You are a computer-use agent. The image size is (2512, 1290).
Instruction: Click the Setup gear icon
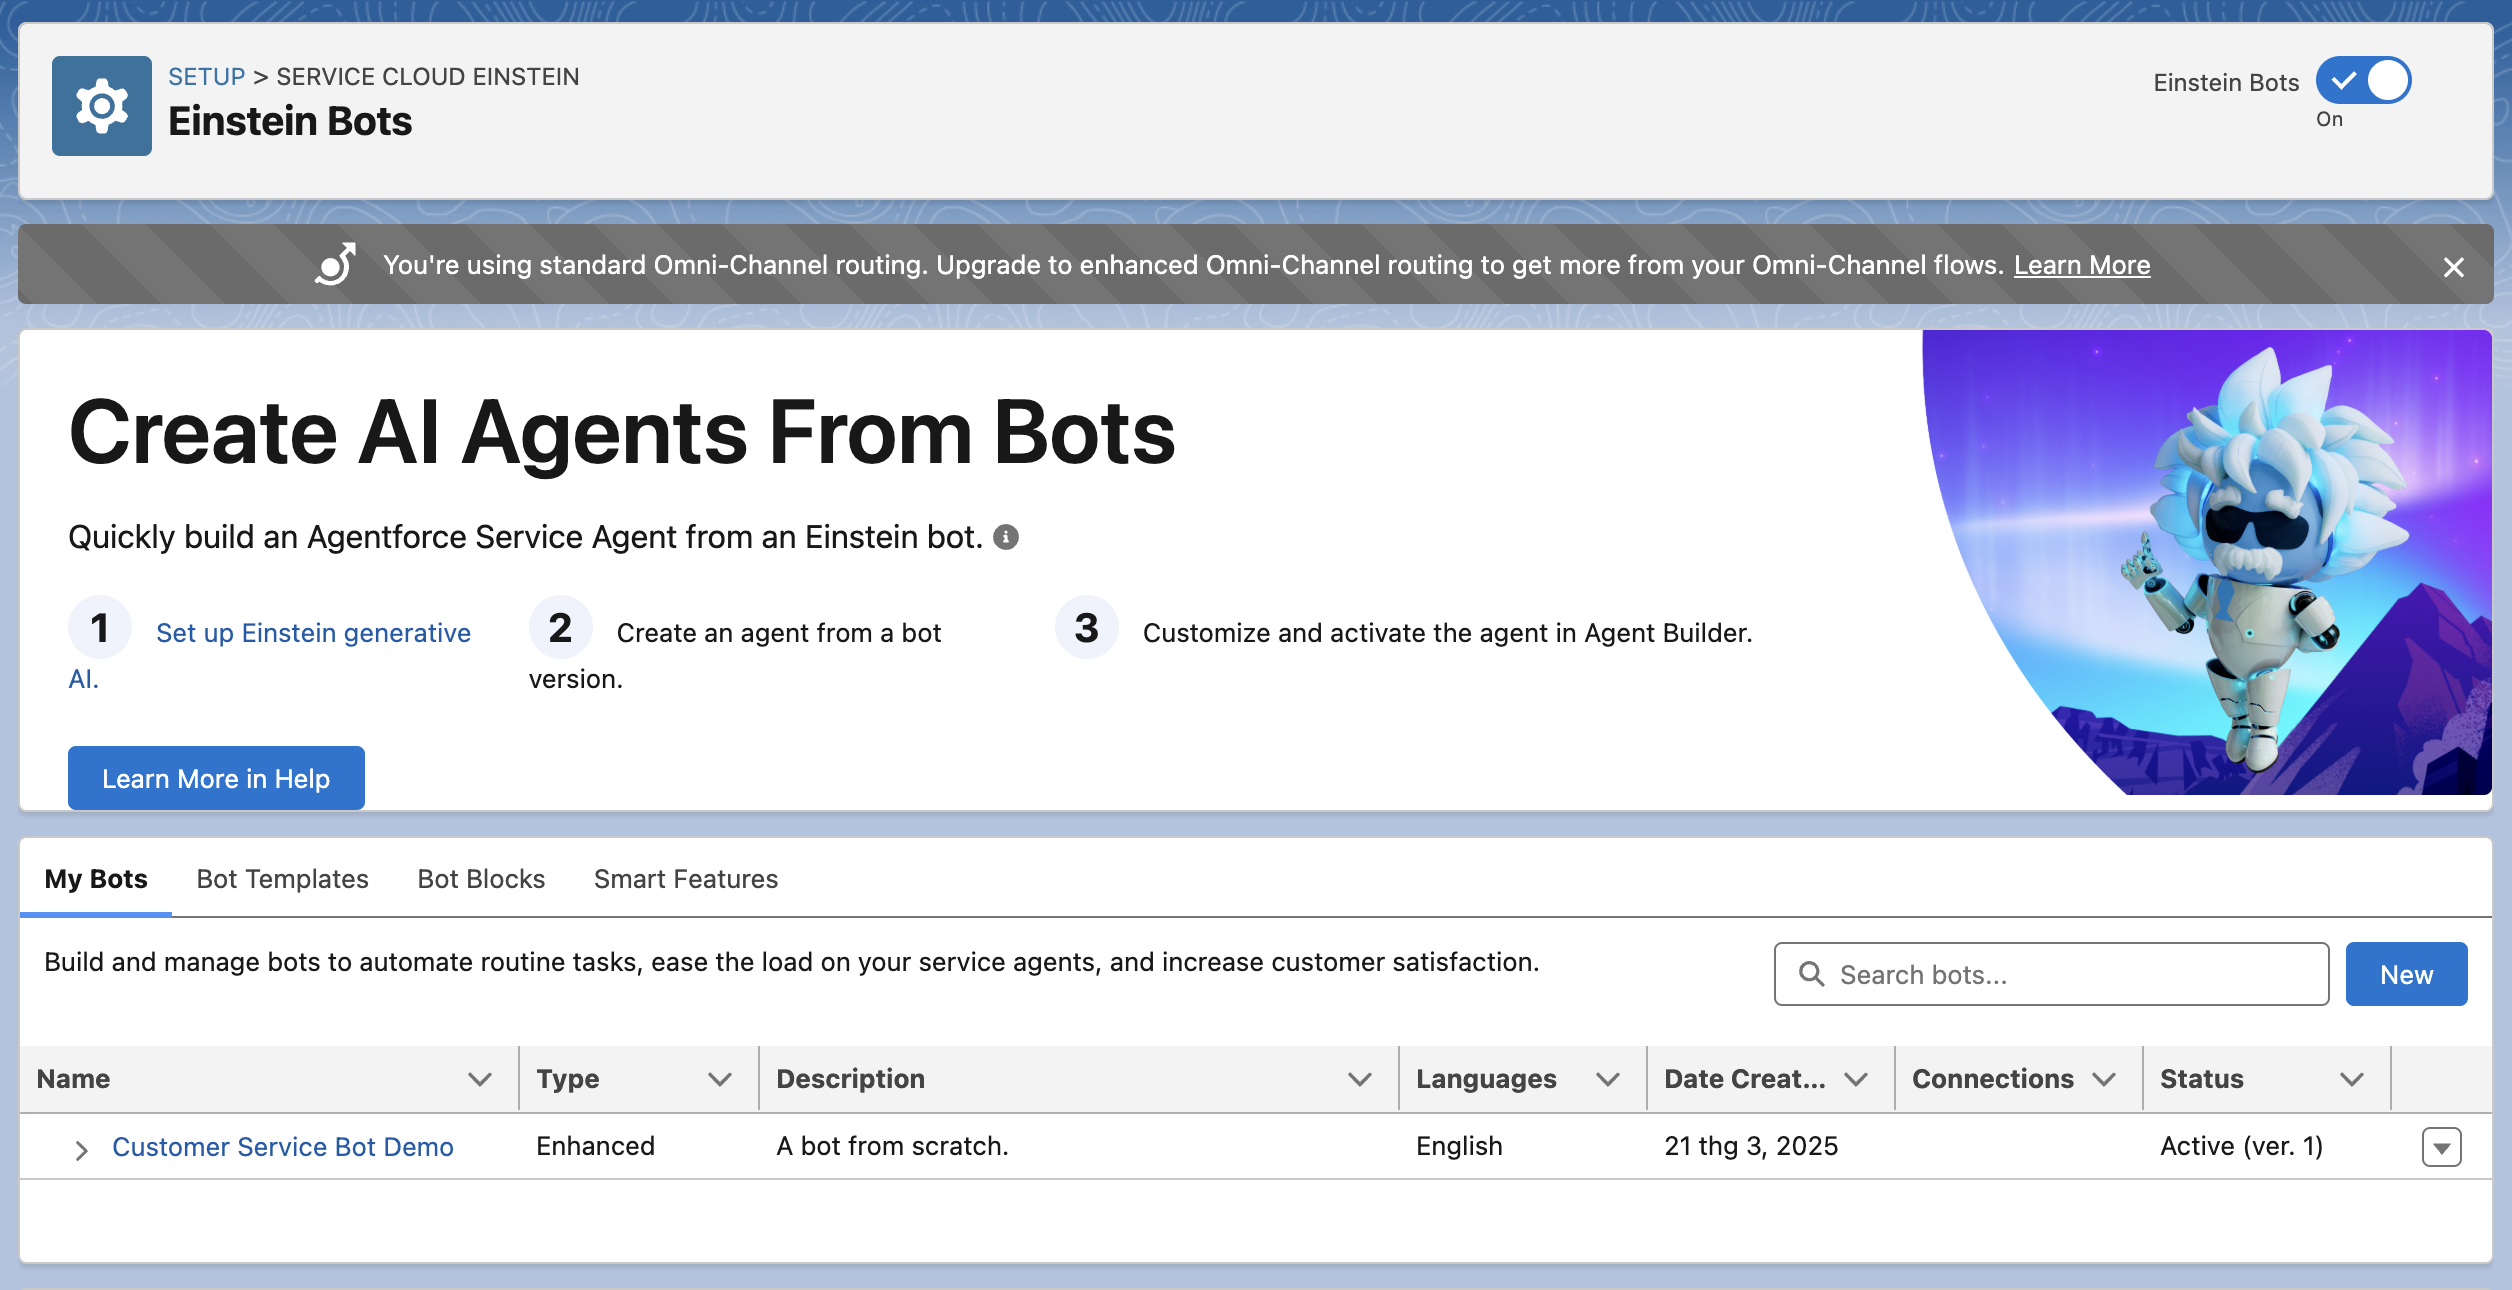(102, 106)
